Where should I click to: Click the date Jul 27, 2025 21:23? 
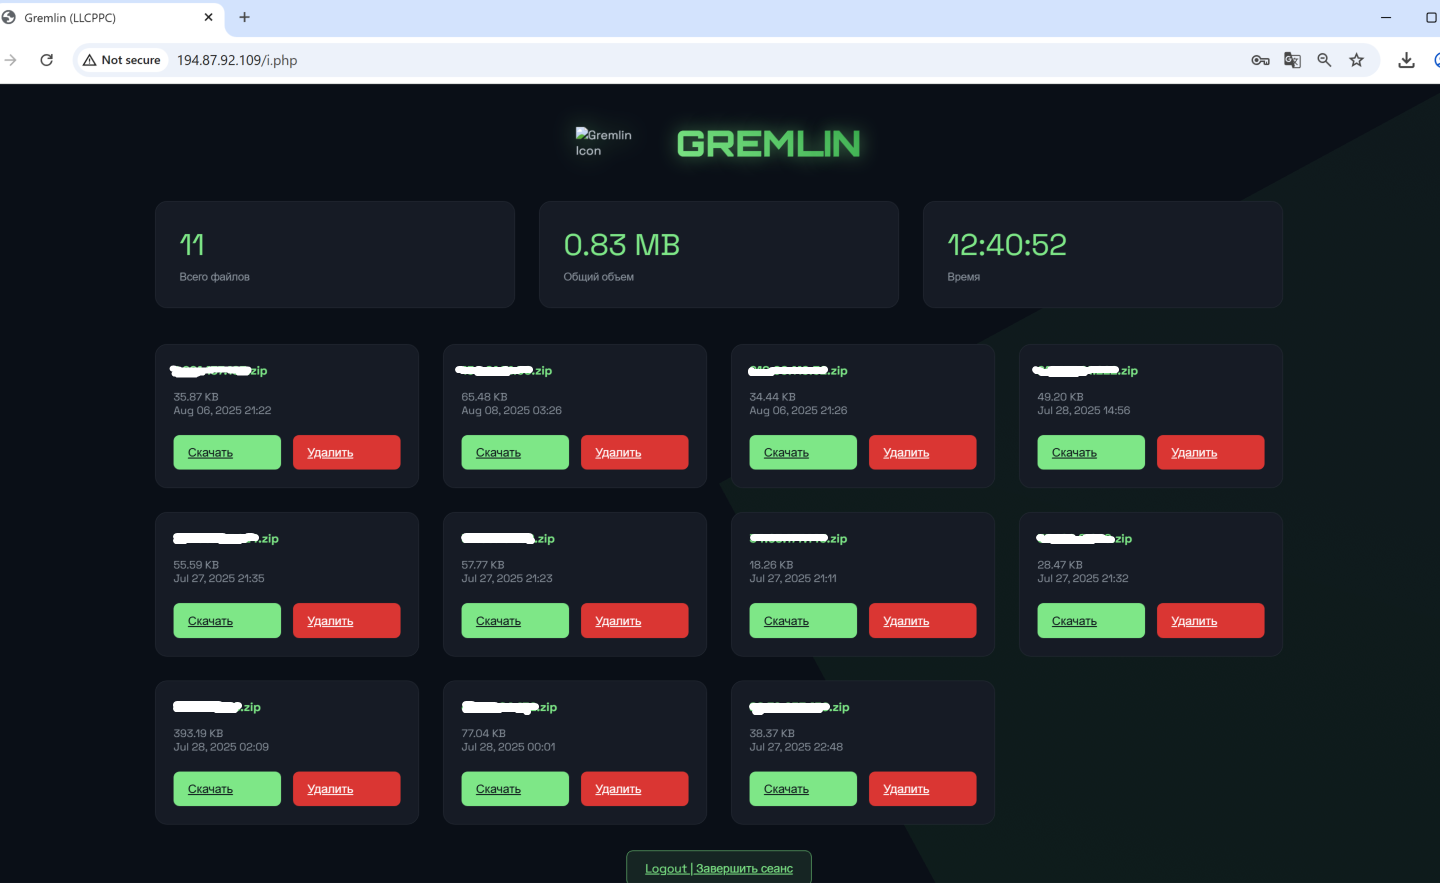coord(507,578)
